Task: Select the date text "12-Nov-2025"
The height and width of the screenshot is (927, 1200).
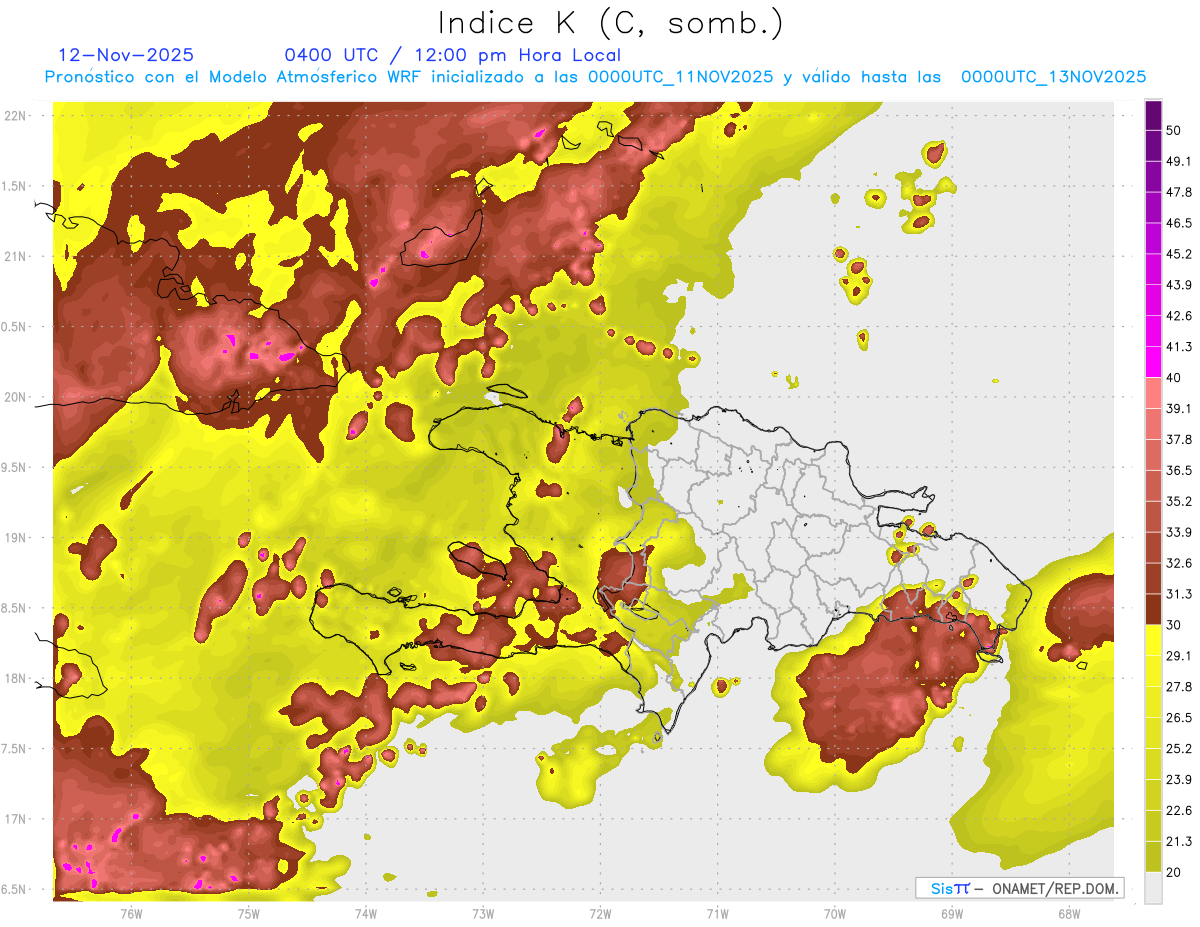Action: 126,55
